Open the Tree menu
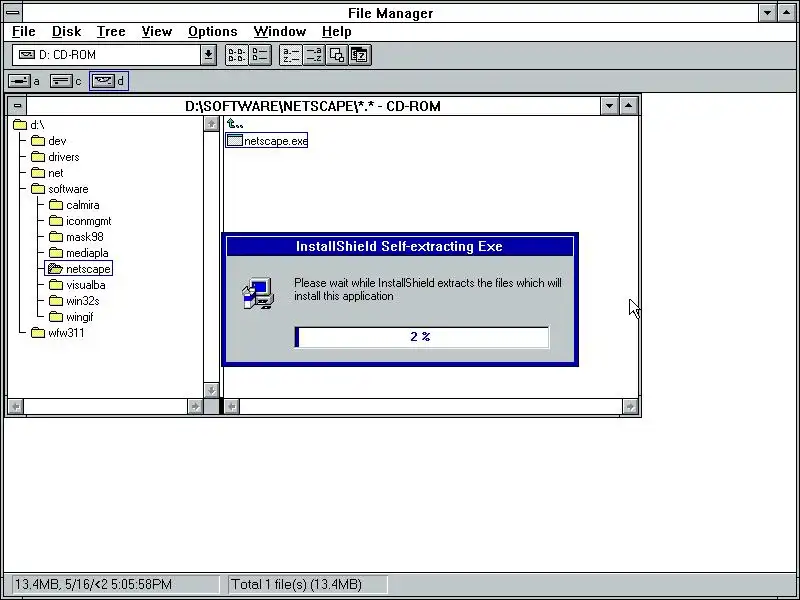Screen dimensions: 800x600 point(111,32)
